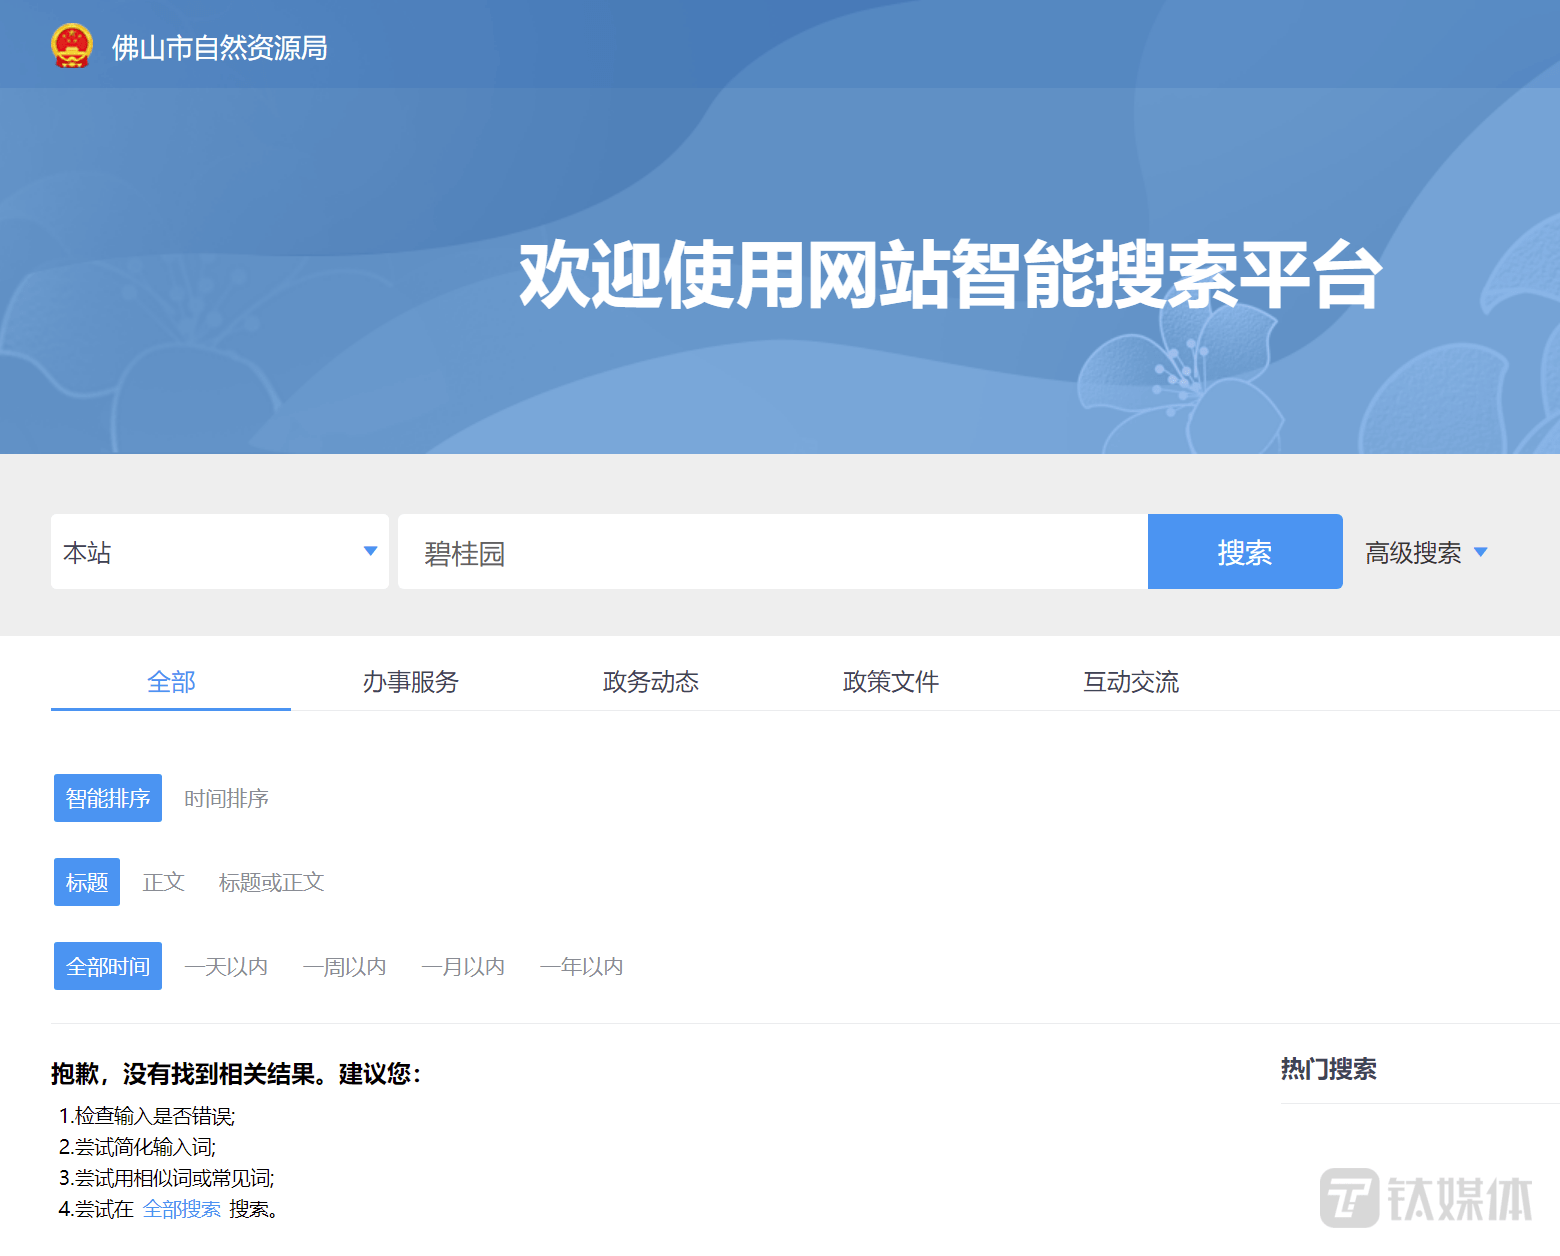Select 智能排序 sorting option
Viewport: 1560px width, 1256px height.
coord(108,798)
